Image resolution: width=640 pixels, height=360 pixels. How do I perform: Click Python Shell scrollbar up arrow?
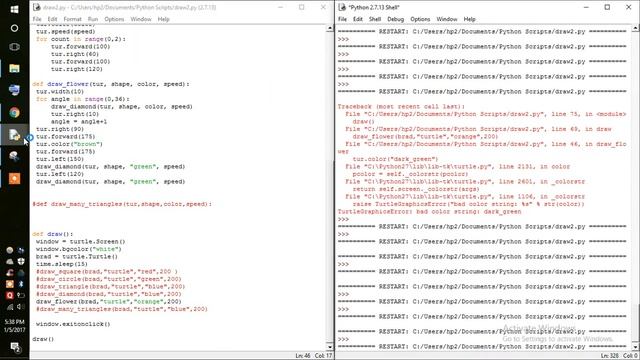coord(636,28)
